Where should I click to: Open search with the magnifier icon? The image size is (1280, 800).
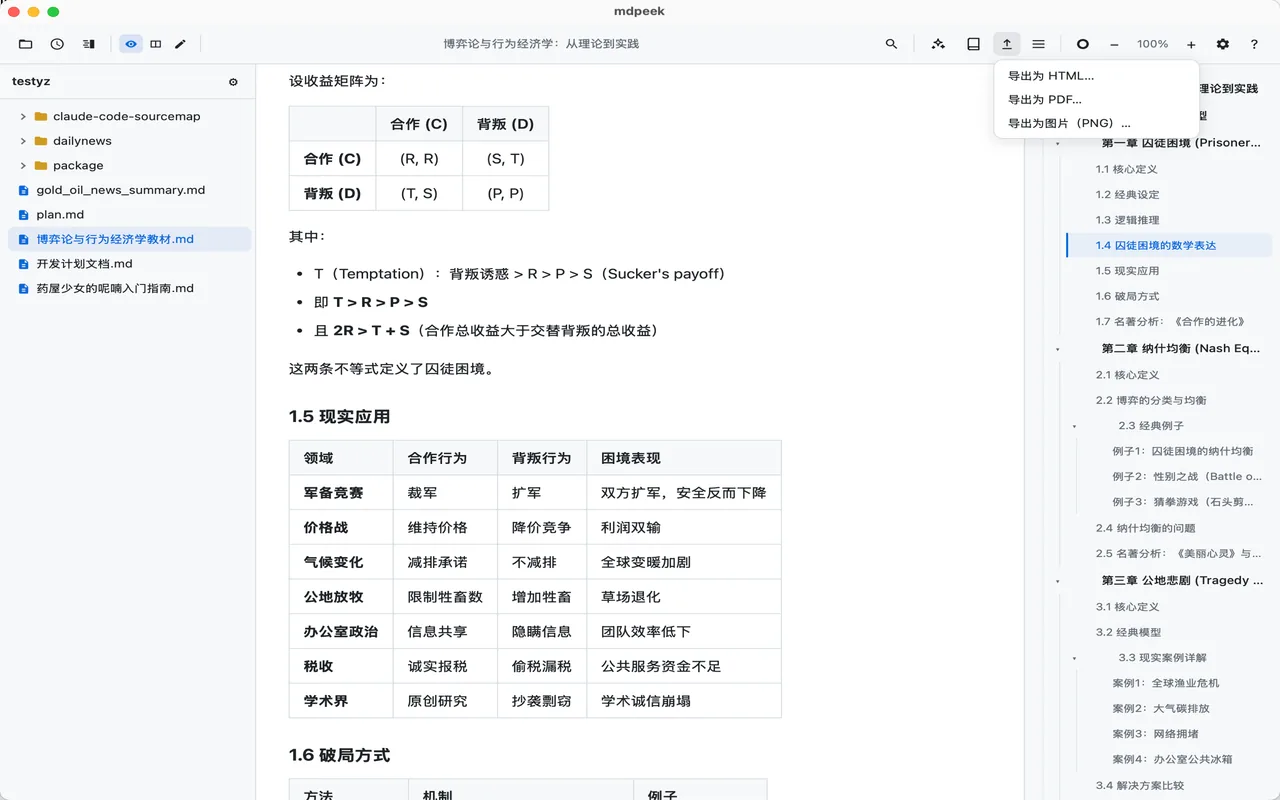pos(891,44)
